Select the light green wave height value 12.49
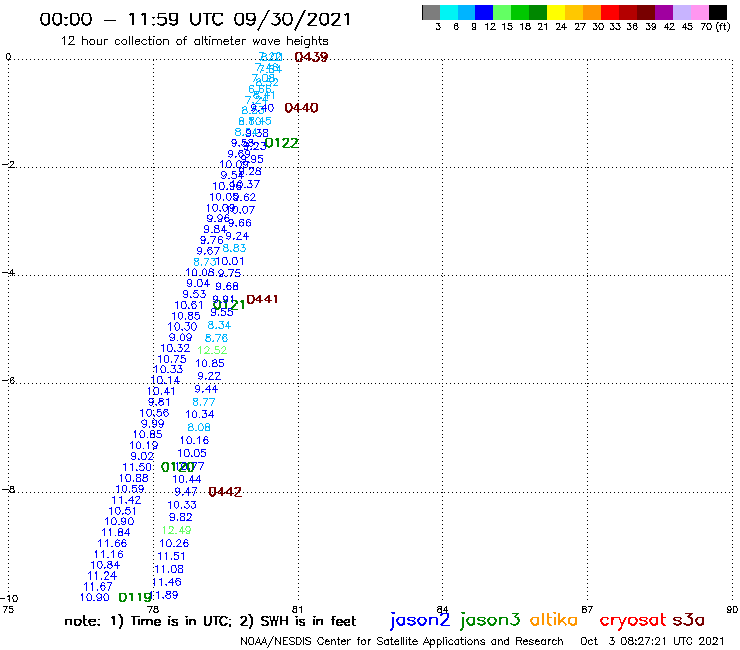This screenshot has height=650, width=740. 177,530
